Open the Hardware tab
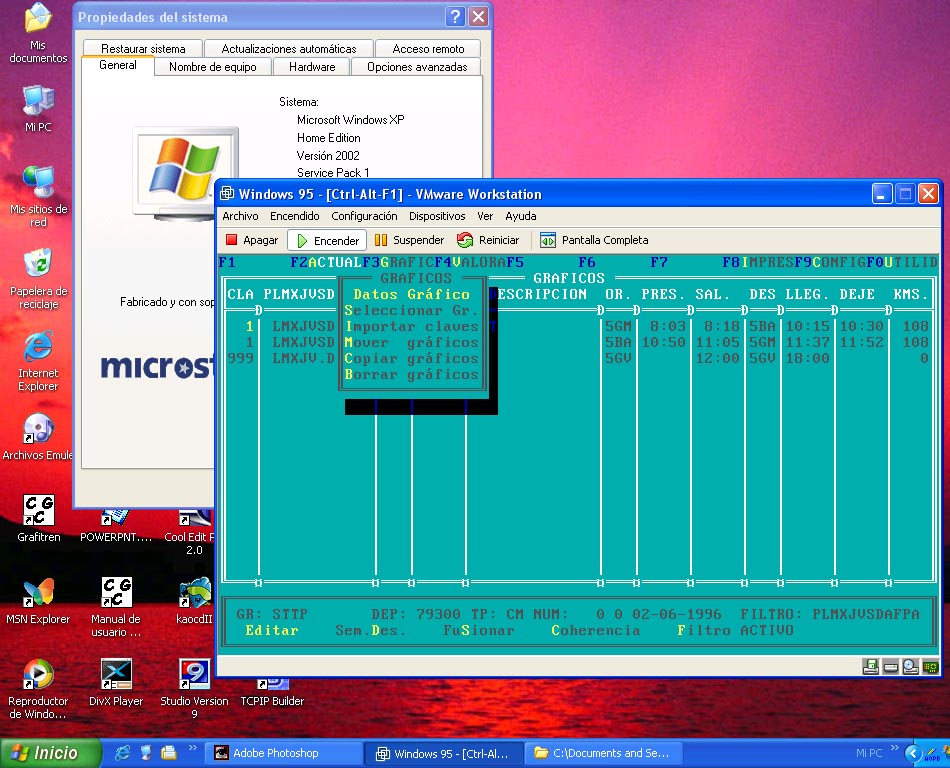 [311, 67]
